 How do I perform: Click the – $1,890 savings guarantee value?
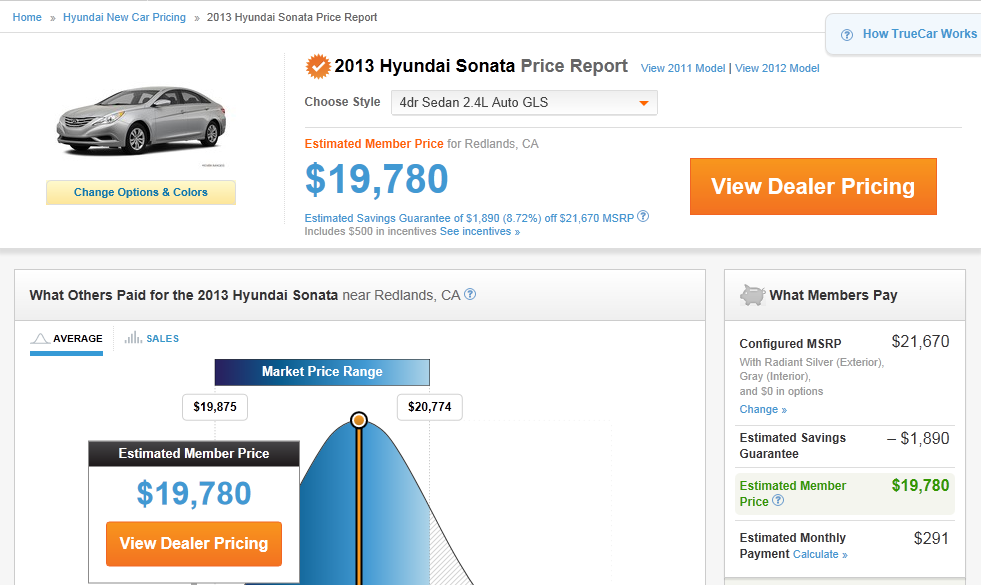coord(918,439)
